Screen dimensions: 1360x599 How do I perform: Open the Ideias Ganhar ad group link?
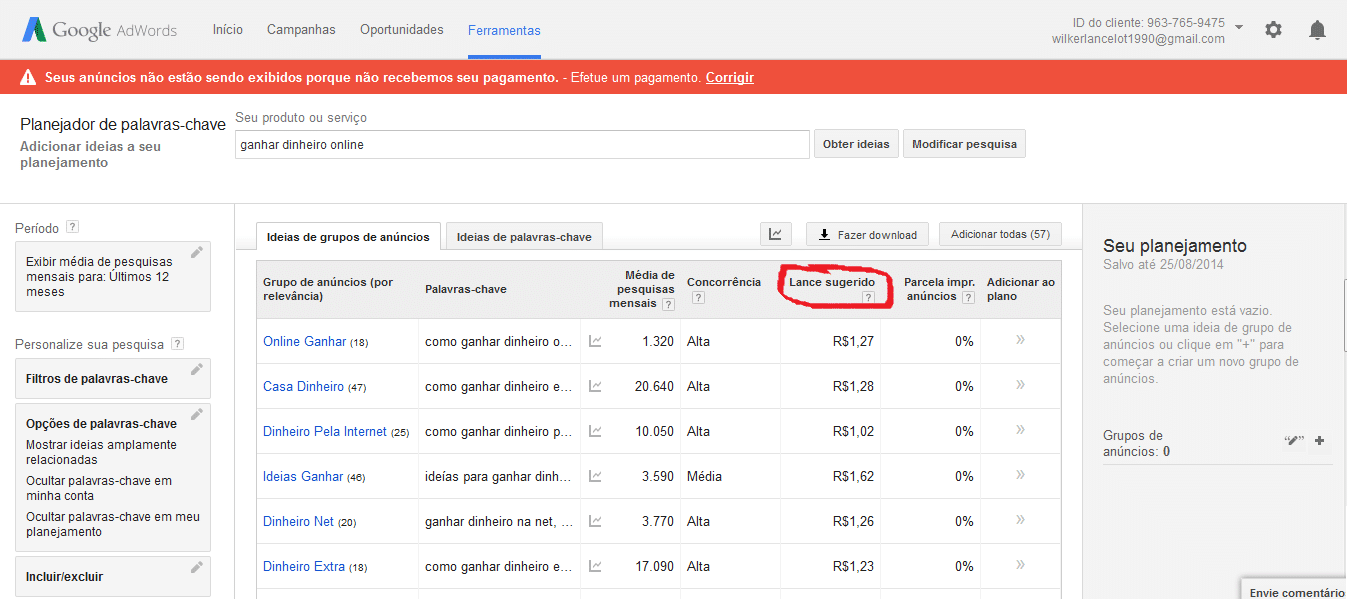[x=303, y=476]
